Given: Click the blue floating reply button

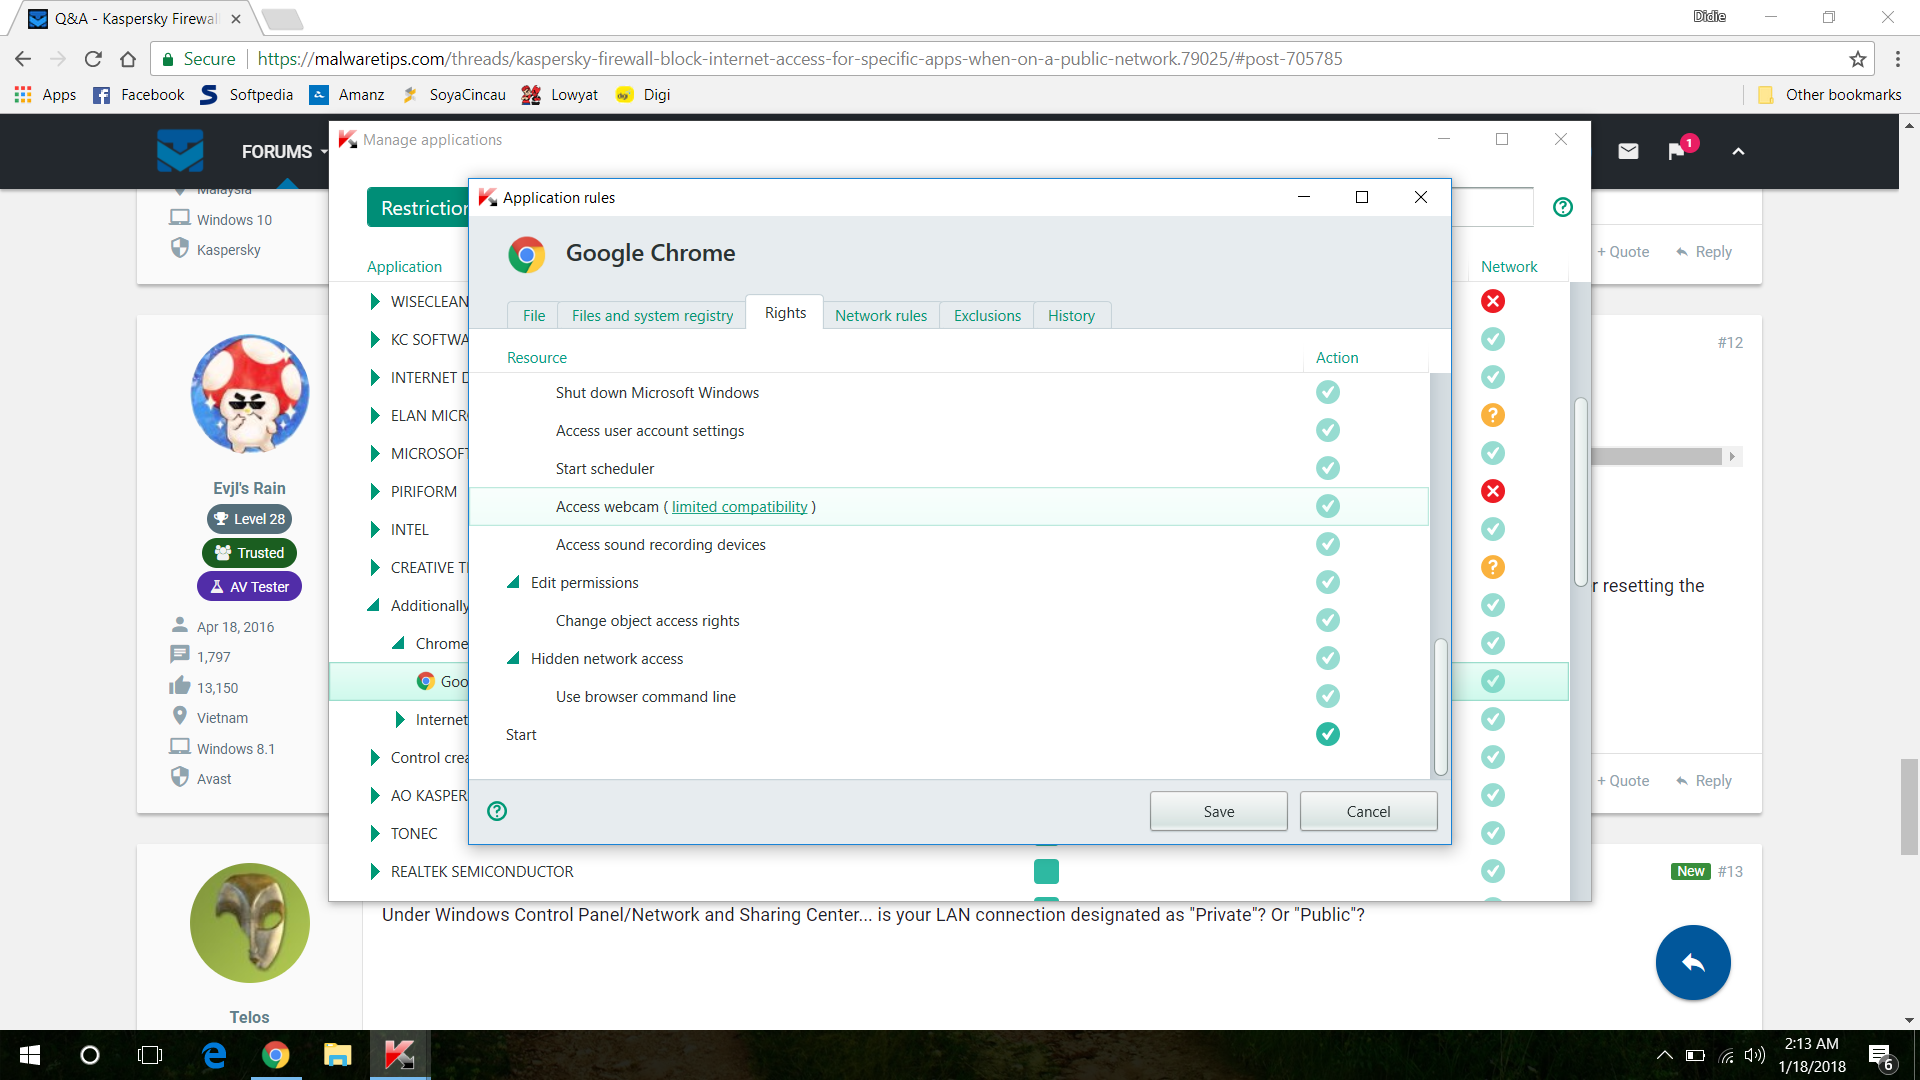Looking at the screenshot, I should click(1692, 962).
